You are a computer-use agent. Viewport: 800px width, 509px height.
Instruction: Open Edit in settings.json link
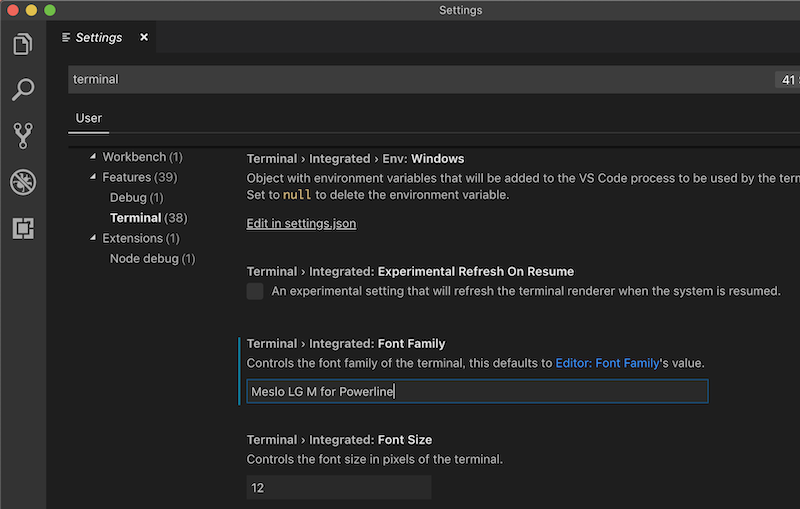click(x=301, y=223)
